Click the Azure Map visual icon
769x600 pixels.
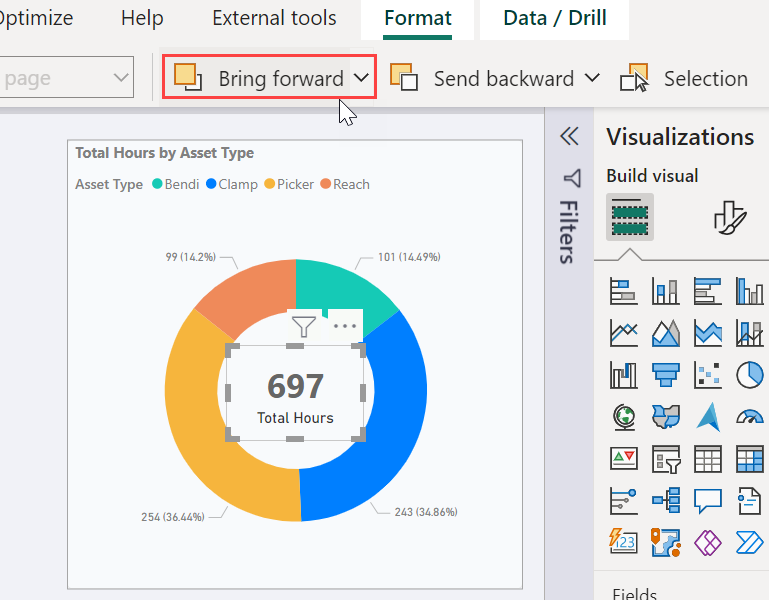click(708, 417)
